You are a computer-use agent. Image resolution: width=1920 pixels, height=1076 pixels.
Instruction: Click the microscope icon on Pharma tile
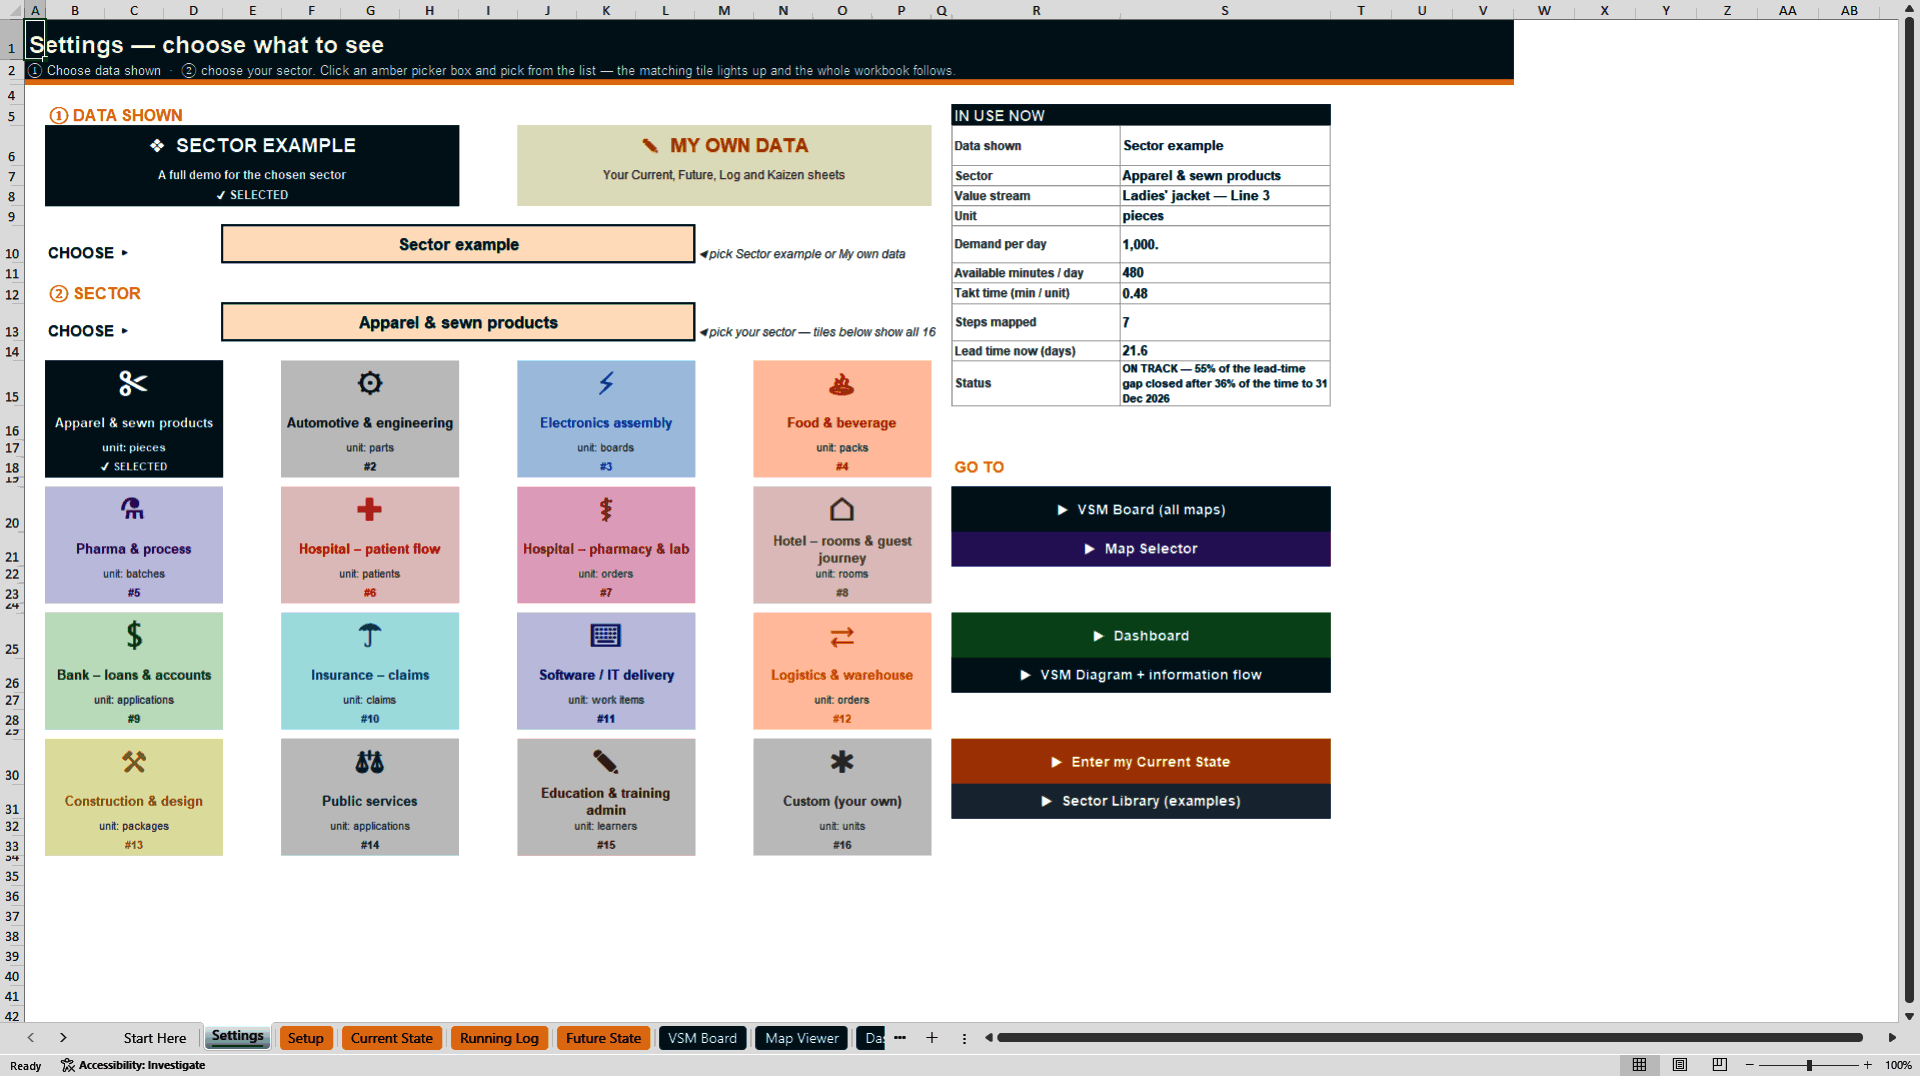[x=133, y=509]
